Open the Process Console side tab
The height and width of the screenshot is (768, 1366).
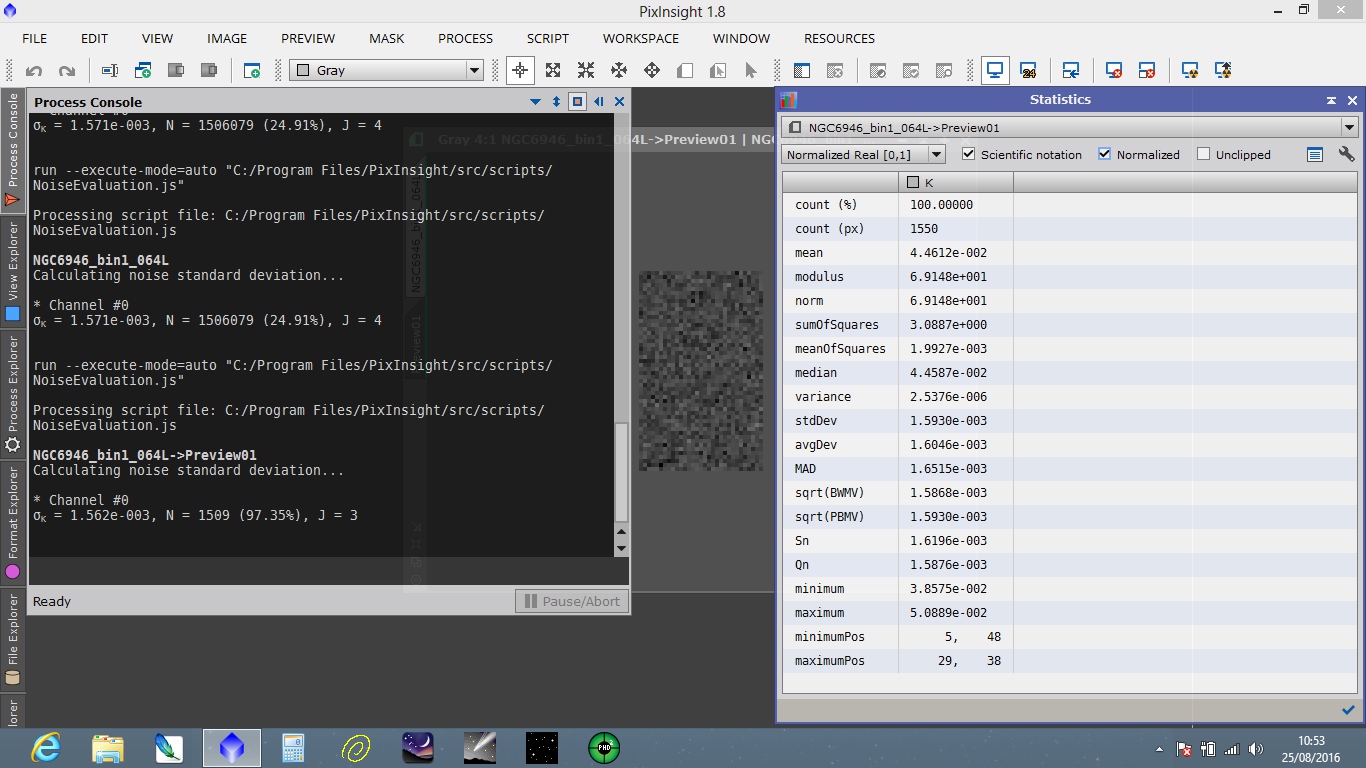[x=13, y=149]
